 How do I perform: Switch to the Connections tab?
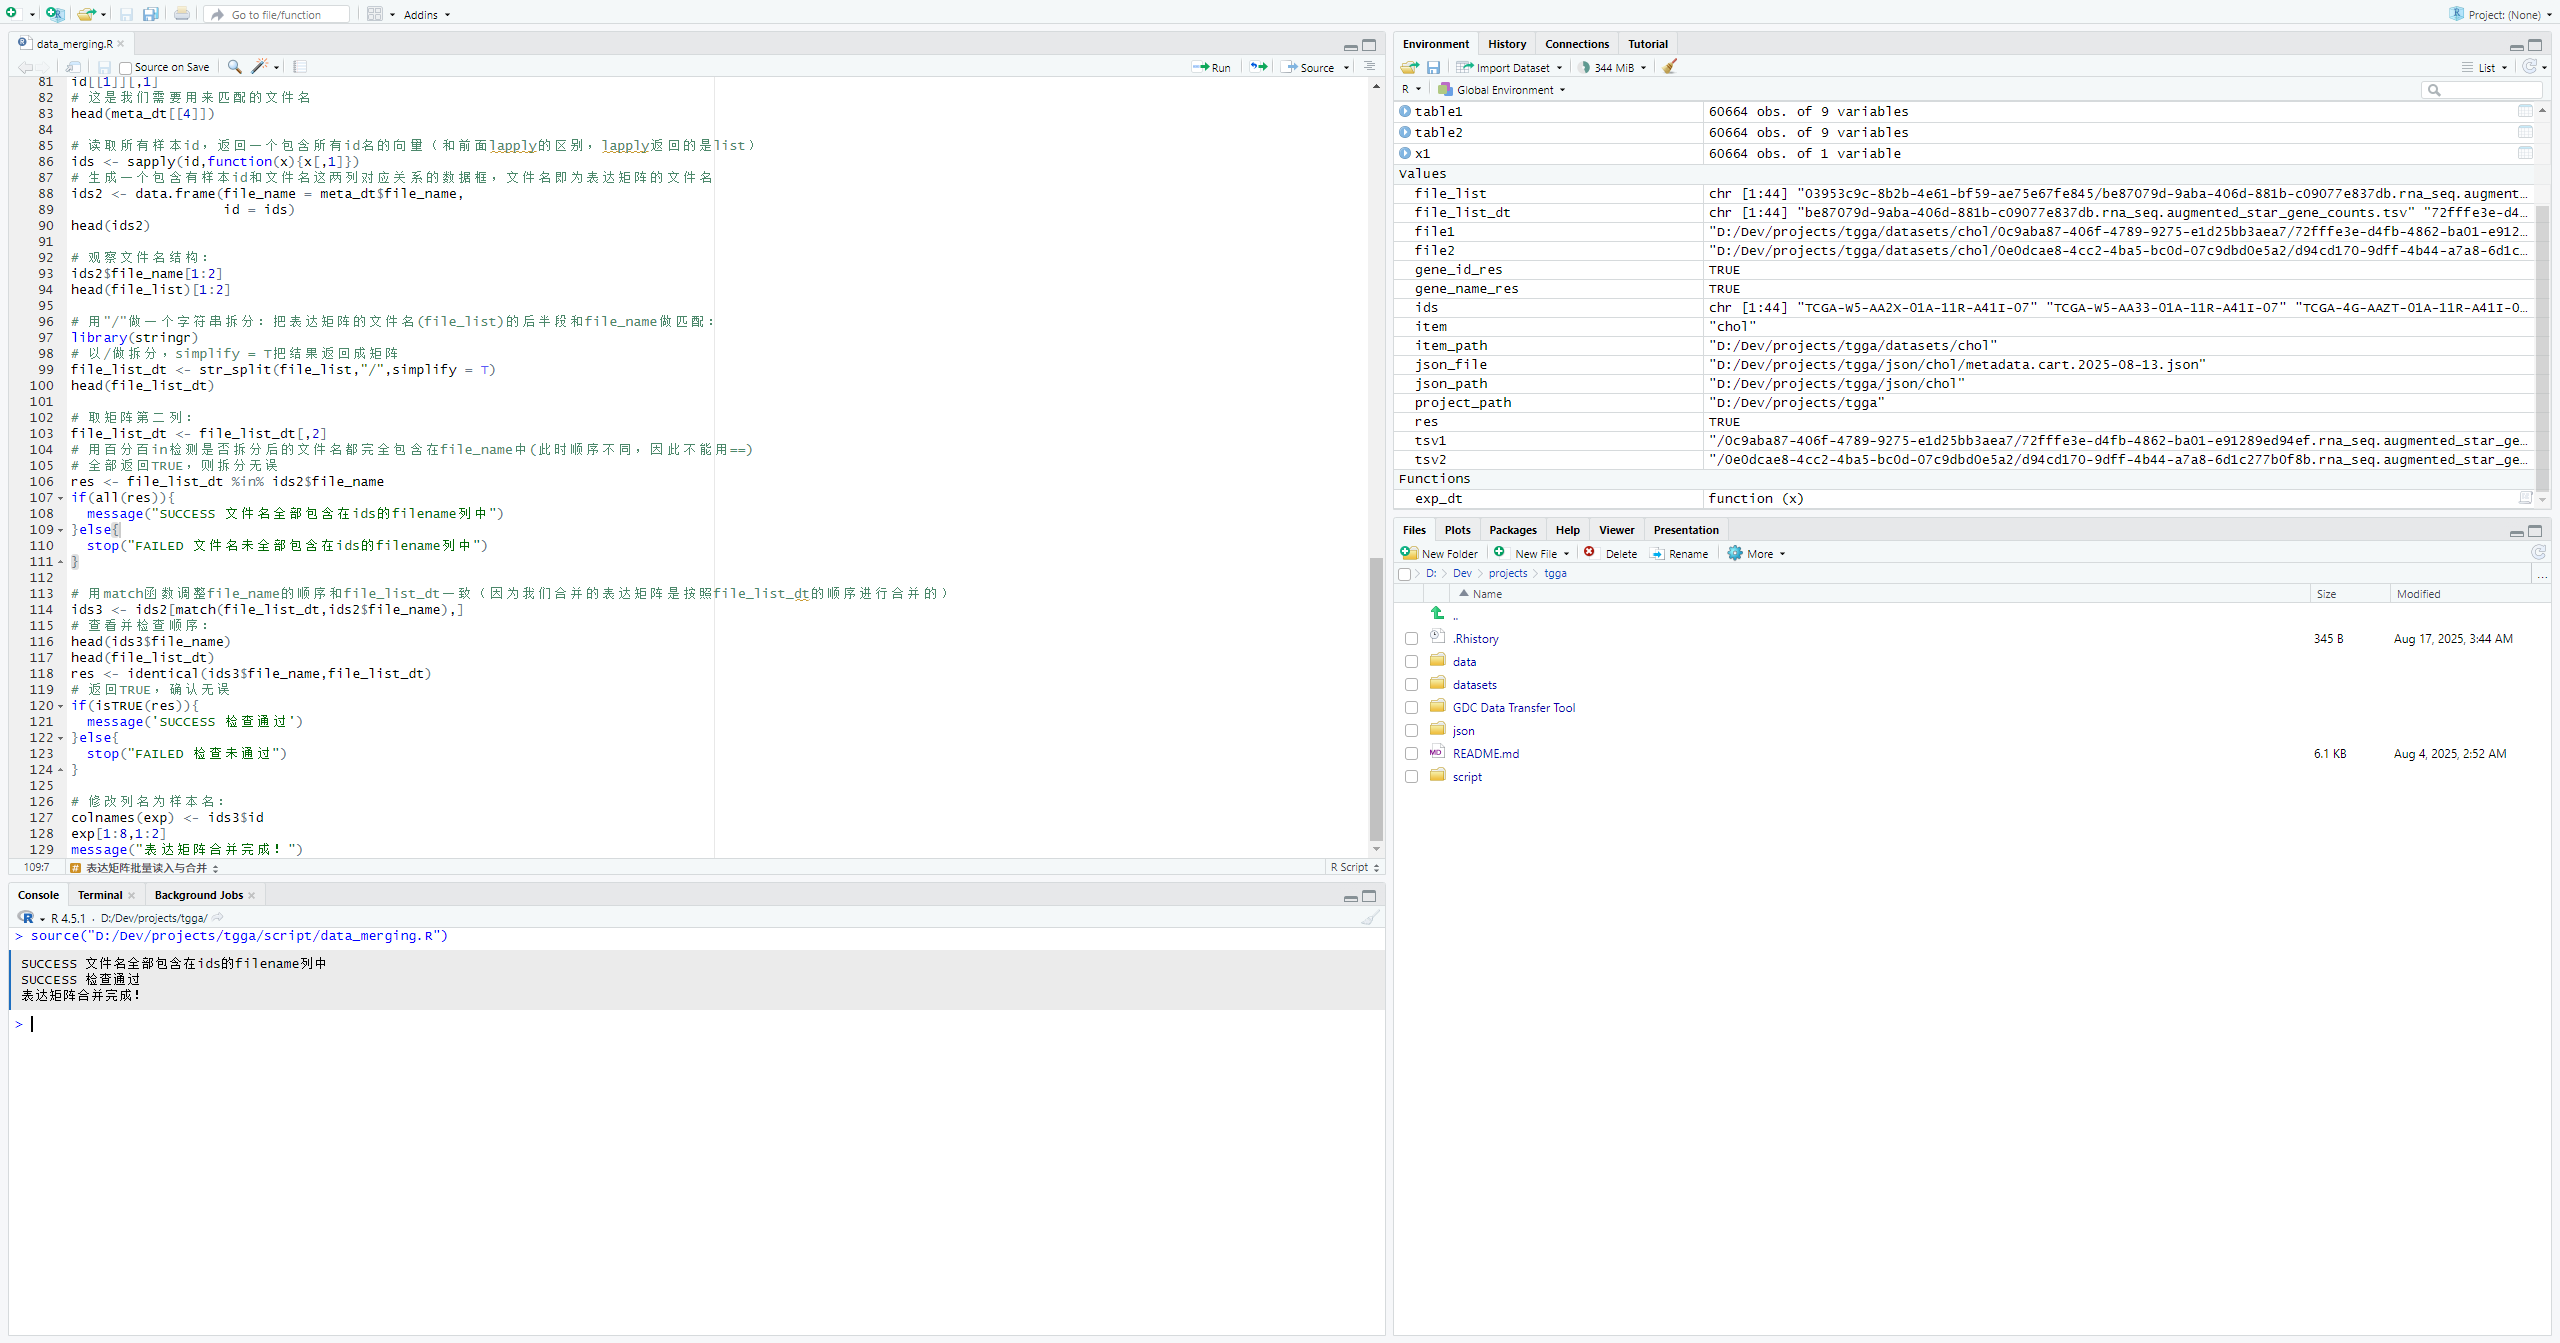pyautogui.click(x=1576, y=44)
